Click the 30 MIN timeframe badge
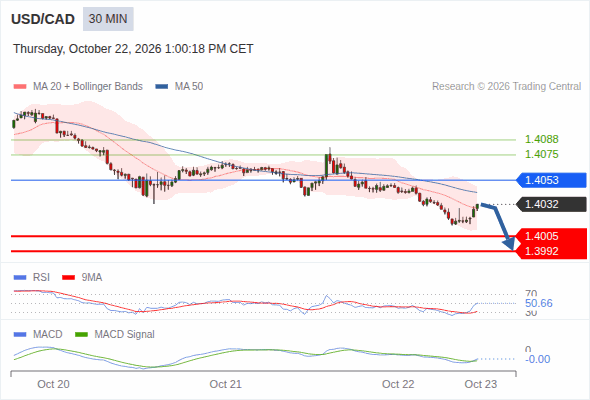The width and height of the screenshot is (590, 400). 108,19
